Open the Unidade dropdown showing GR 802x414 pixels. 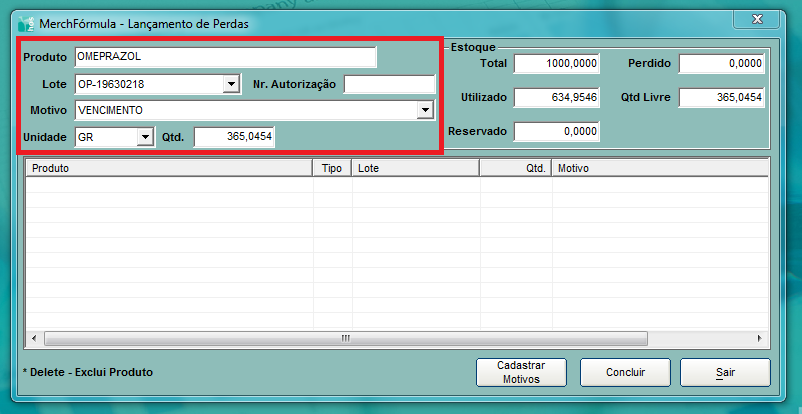(x=144, y=136)
